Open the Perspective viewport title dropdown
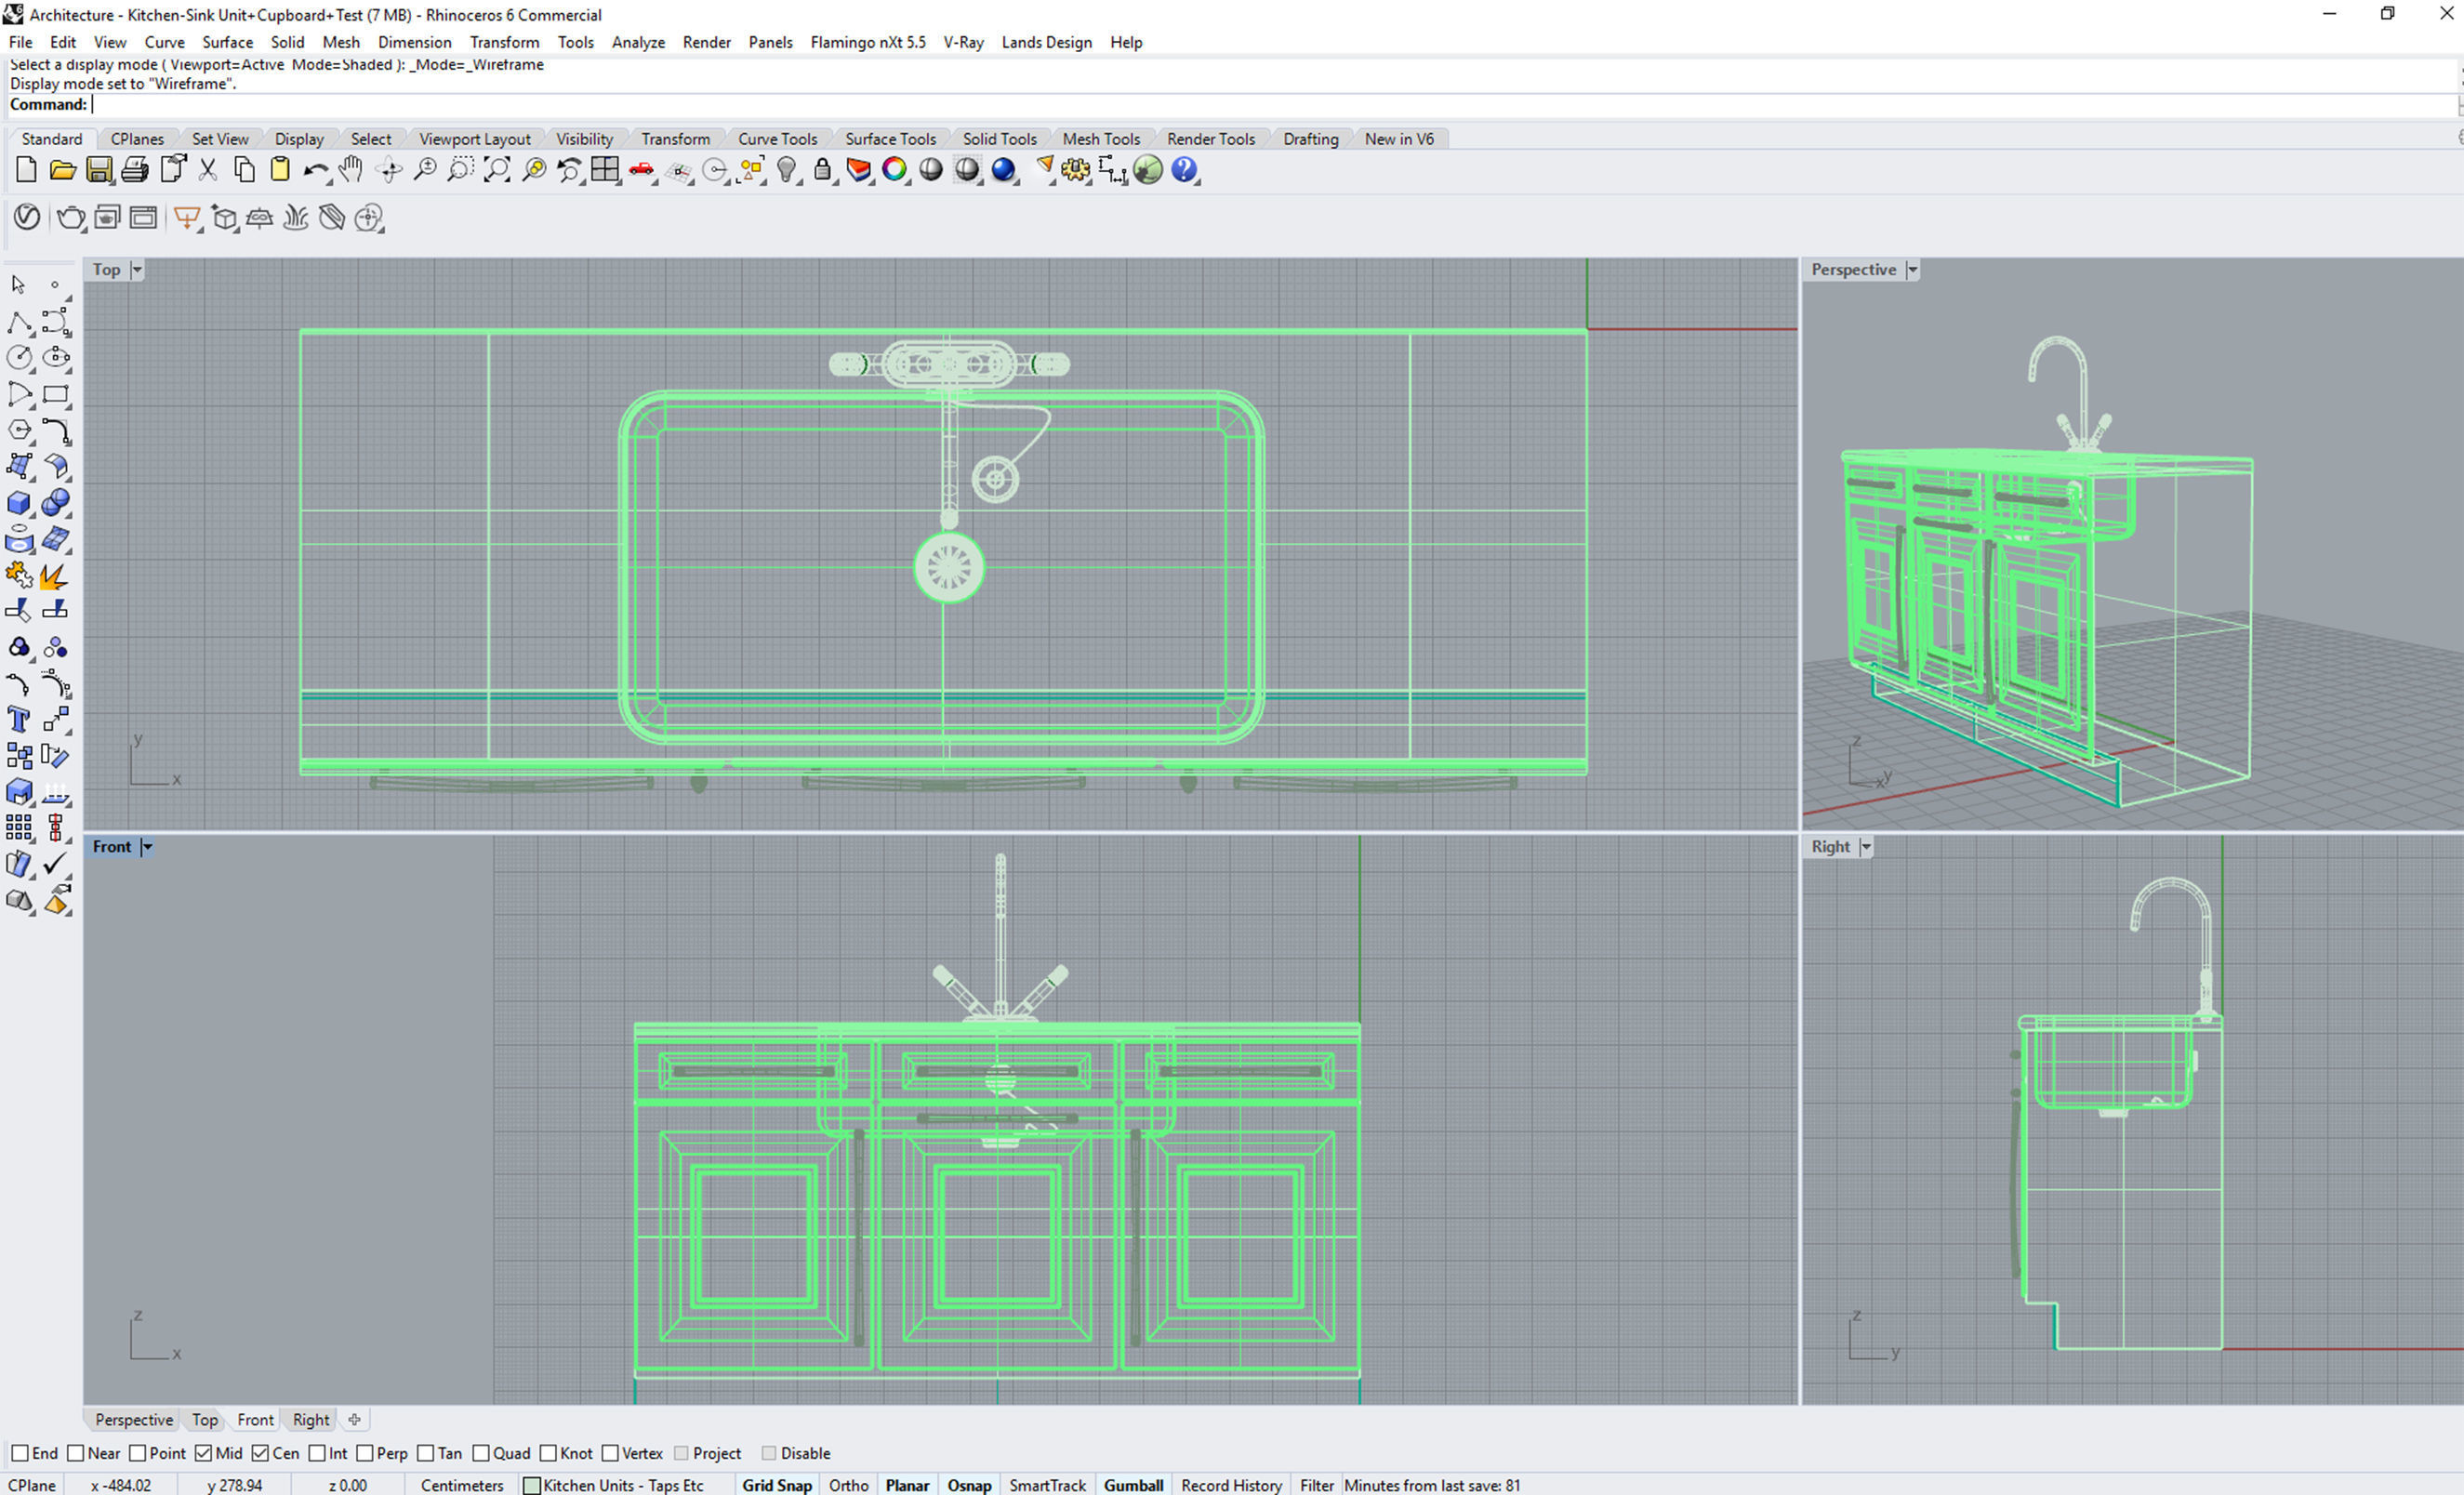2464x1495 pixels. [1911, 270]
